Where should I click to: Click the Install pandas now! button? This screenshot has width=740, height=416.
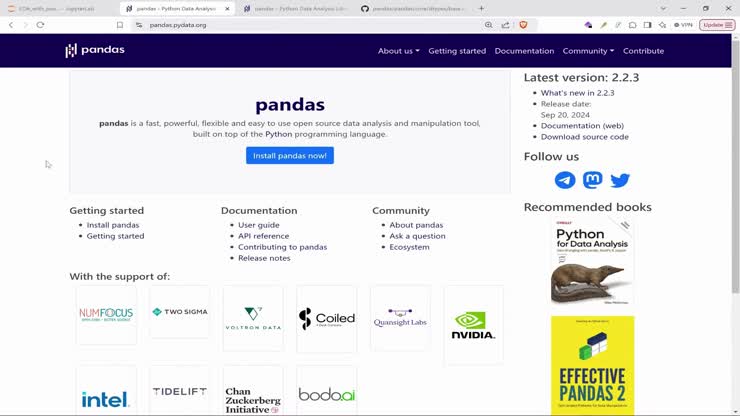click(x=290, y=156)
